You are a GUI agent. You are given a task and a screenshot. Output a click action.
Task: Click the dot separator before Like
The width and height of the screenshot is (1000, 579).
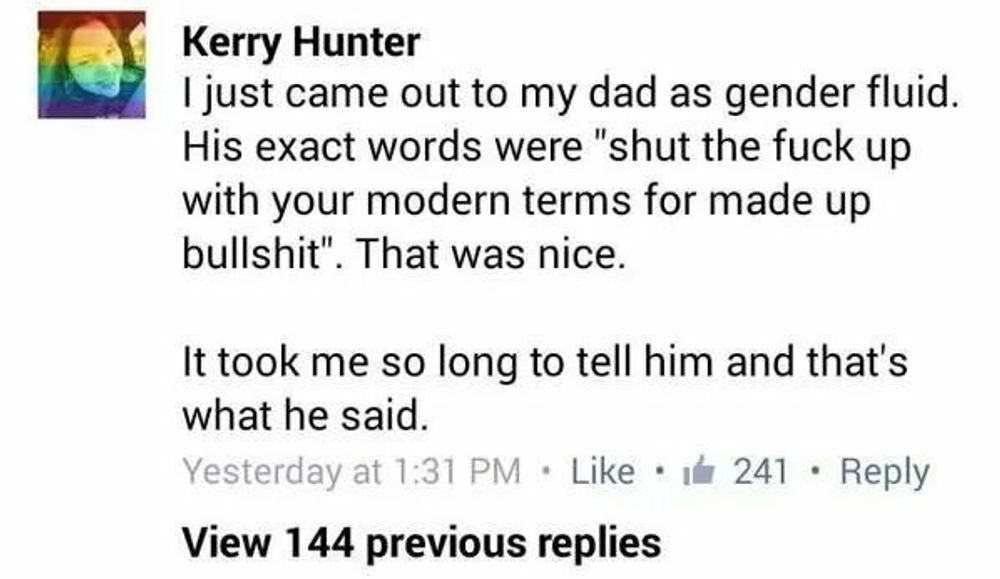point(545,473)
